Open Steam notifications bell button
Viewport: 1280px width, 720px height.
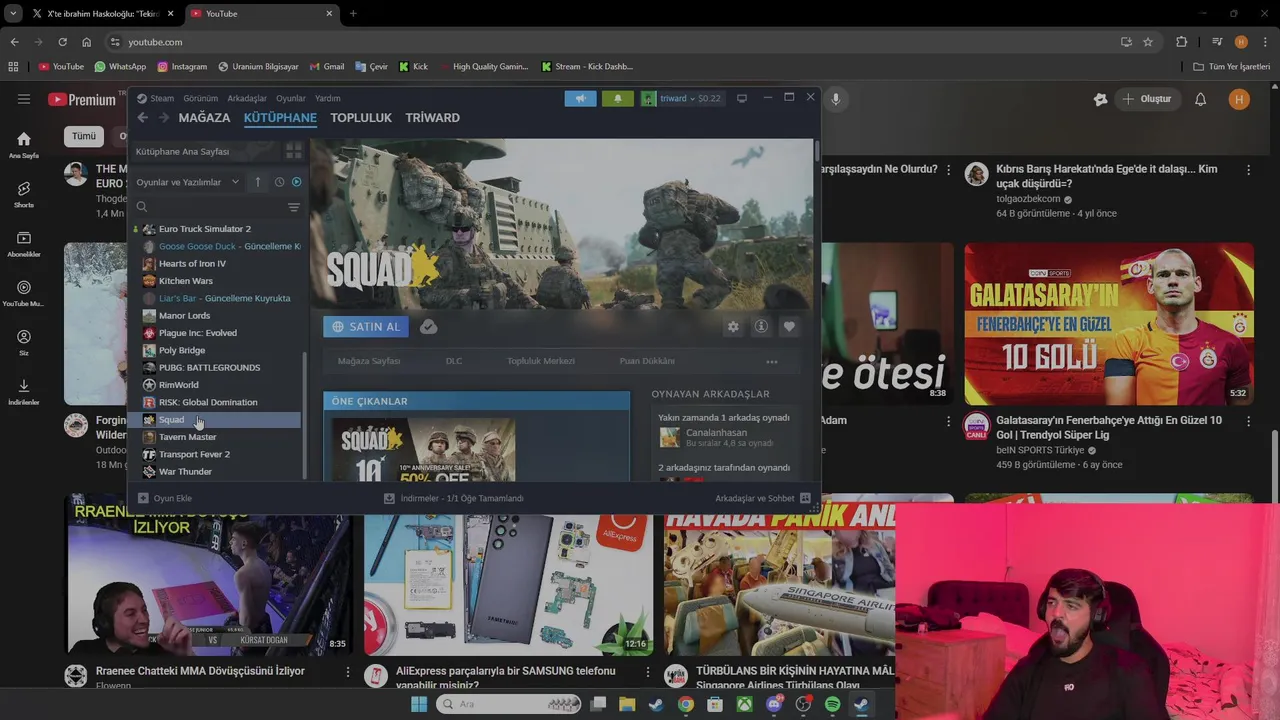[617, 98]
